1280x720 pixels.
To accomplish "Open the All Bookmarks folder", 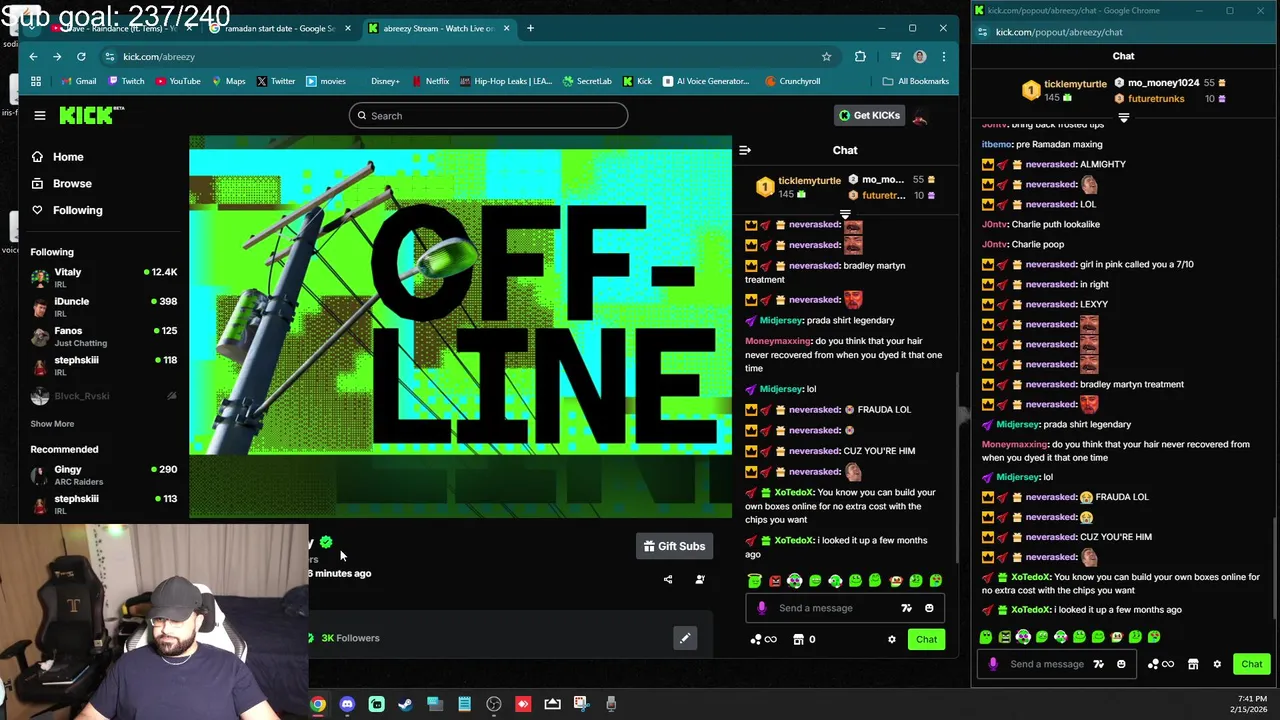I will point(915,81).
